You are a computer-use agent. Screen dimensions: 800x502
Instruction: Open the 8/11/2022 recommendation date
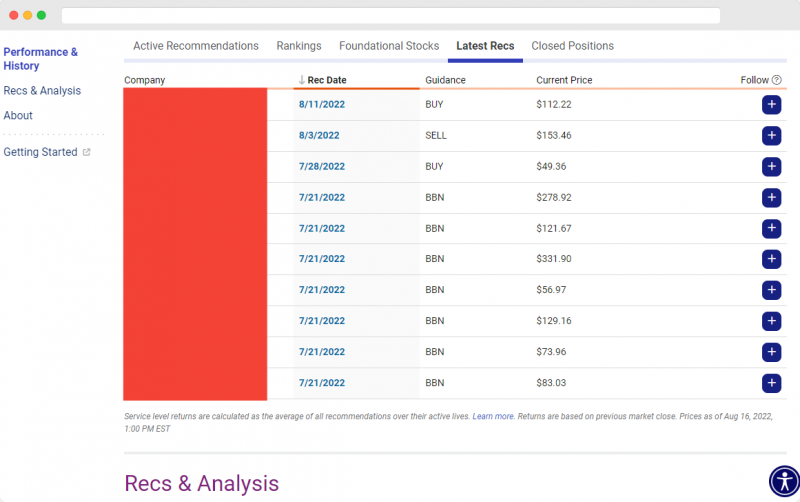point(322,105)
